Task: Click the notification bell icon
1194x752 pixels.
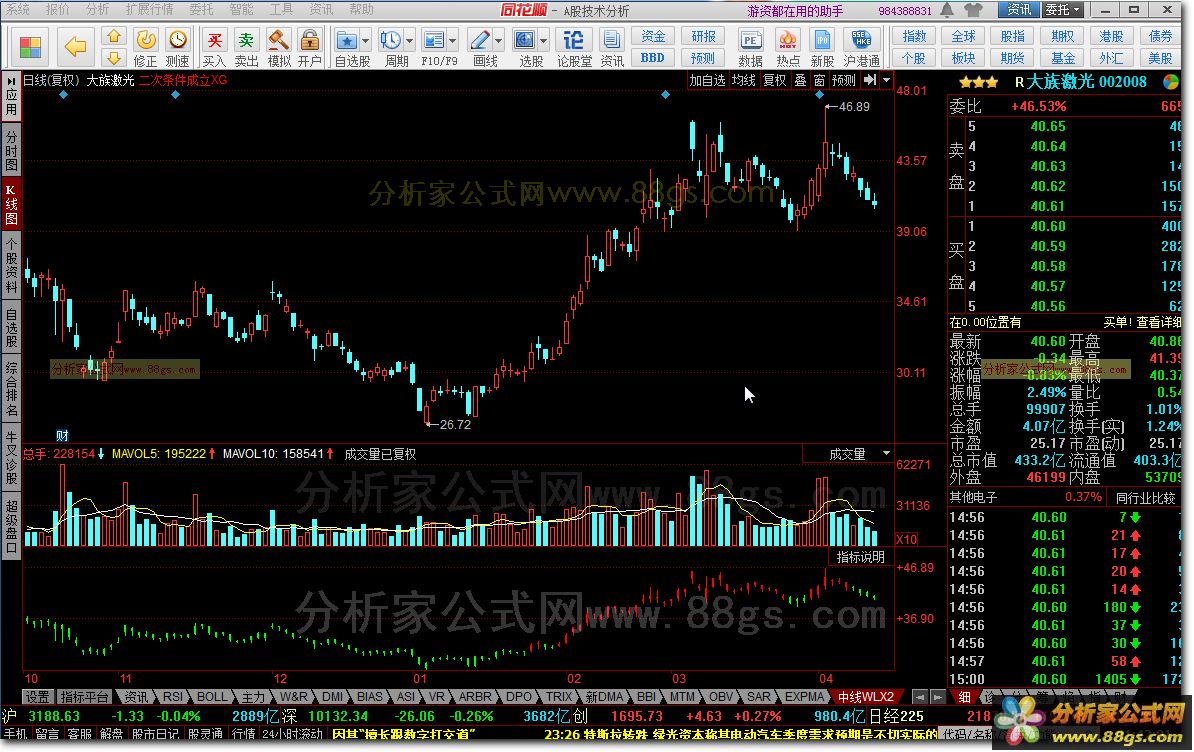Action: (x=947, y=10)
